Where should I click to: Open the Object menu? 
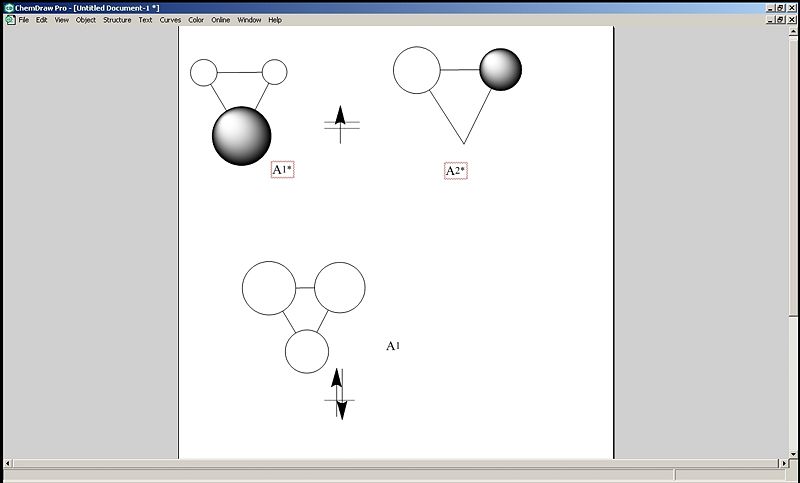[86, 20]
